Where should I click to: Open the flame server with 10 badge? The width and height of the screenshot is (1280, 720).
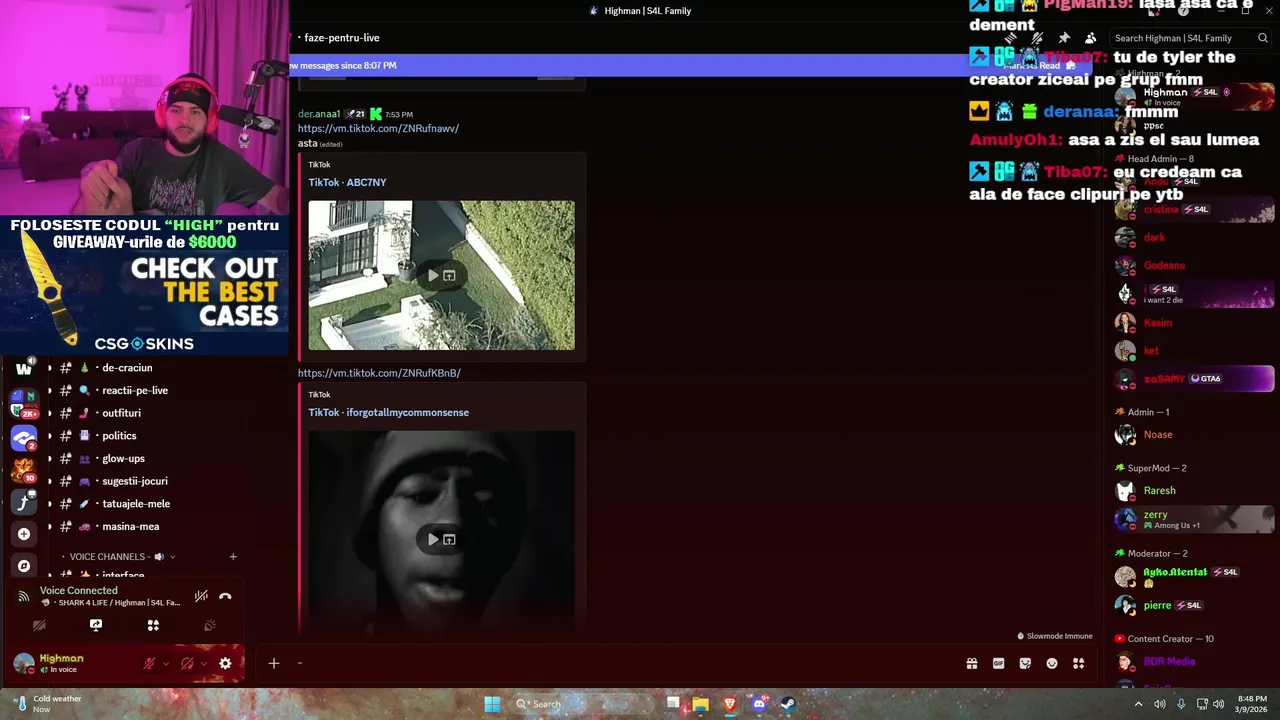pos(24,469)
